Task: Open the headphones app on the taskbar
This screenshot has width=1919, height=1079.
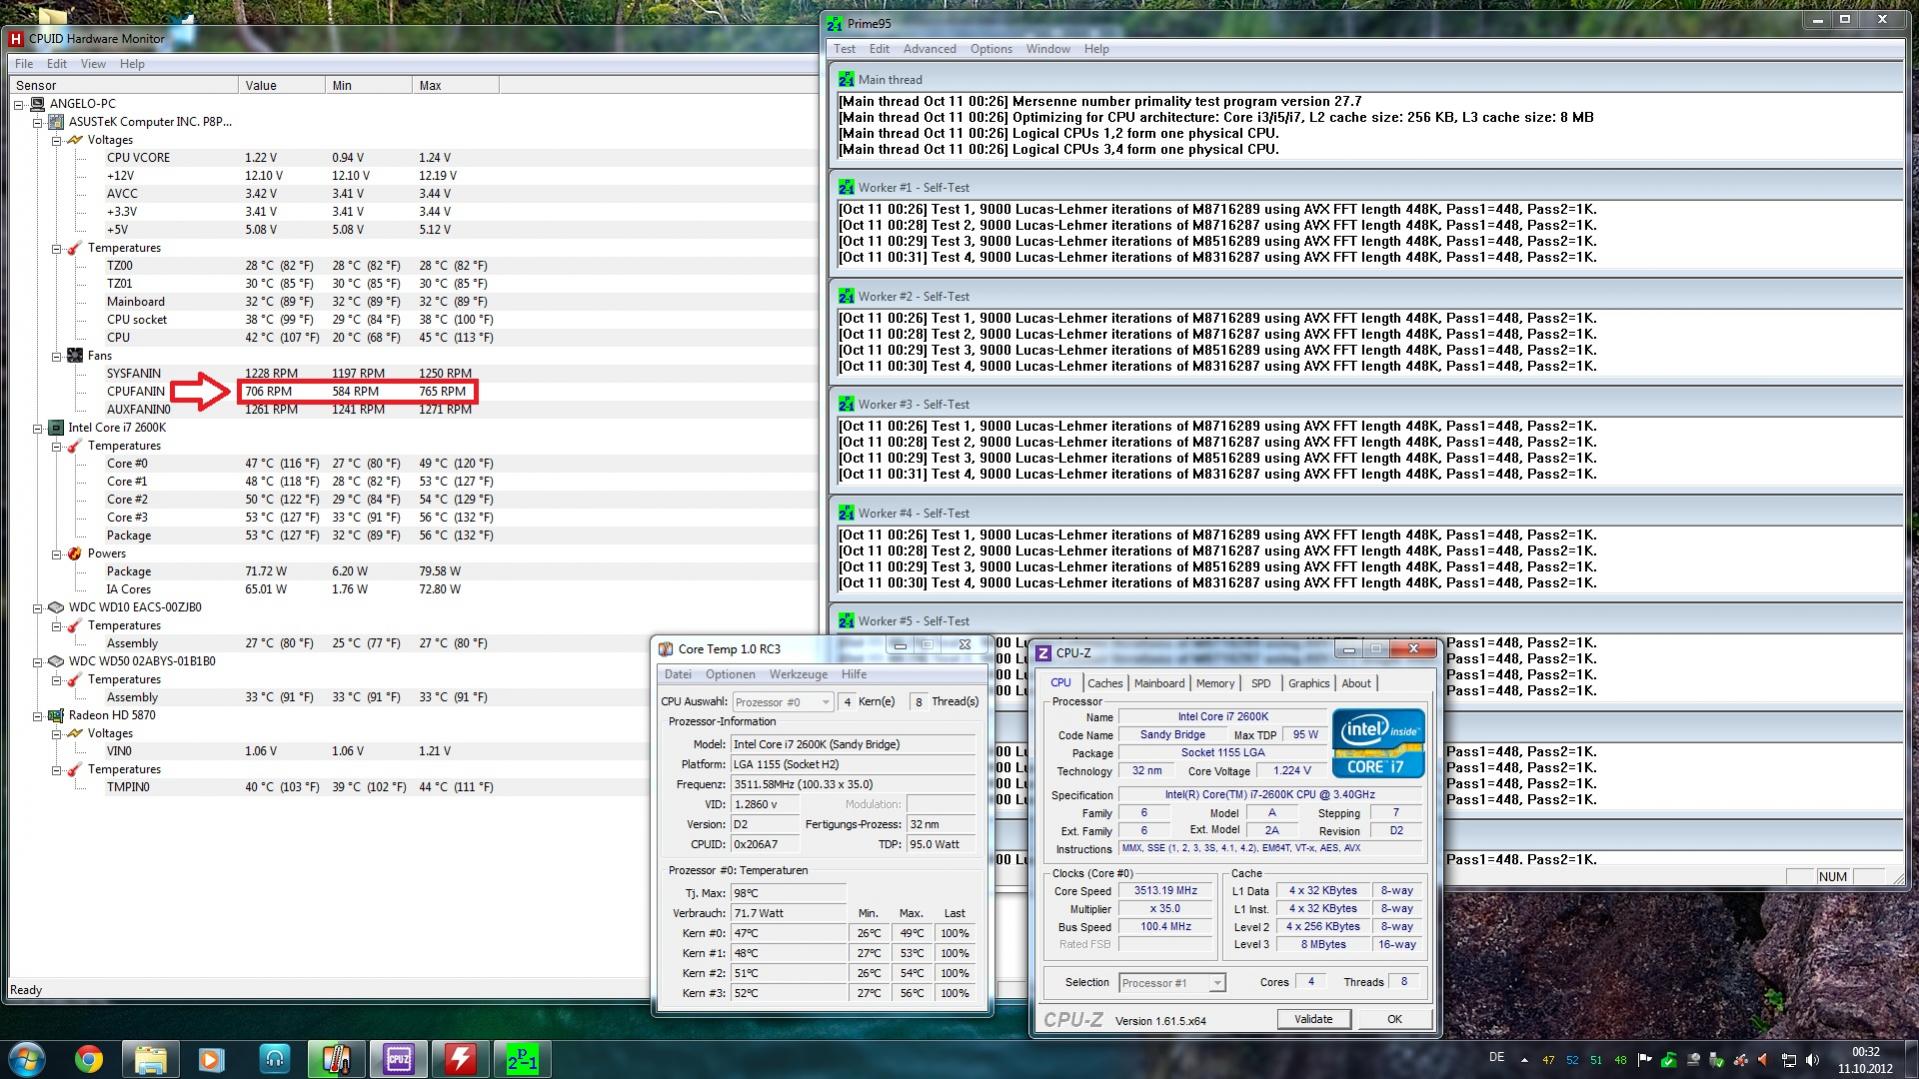Action: coord(274,1058)
